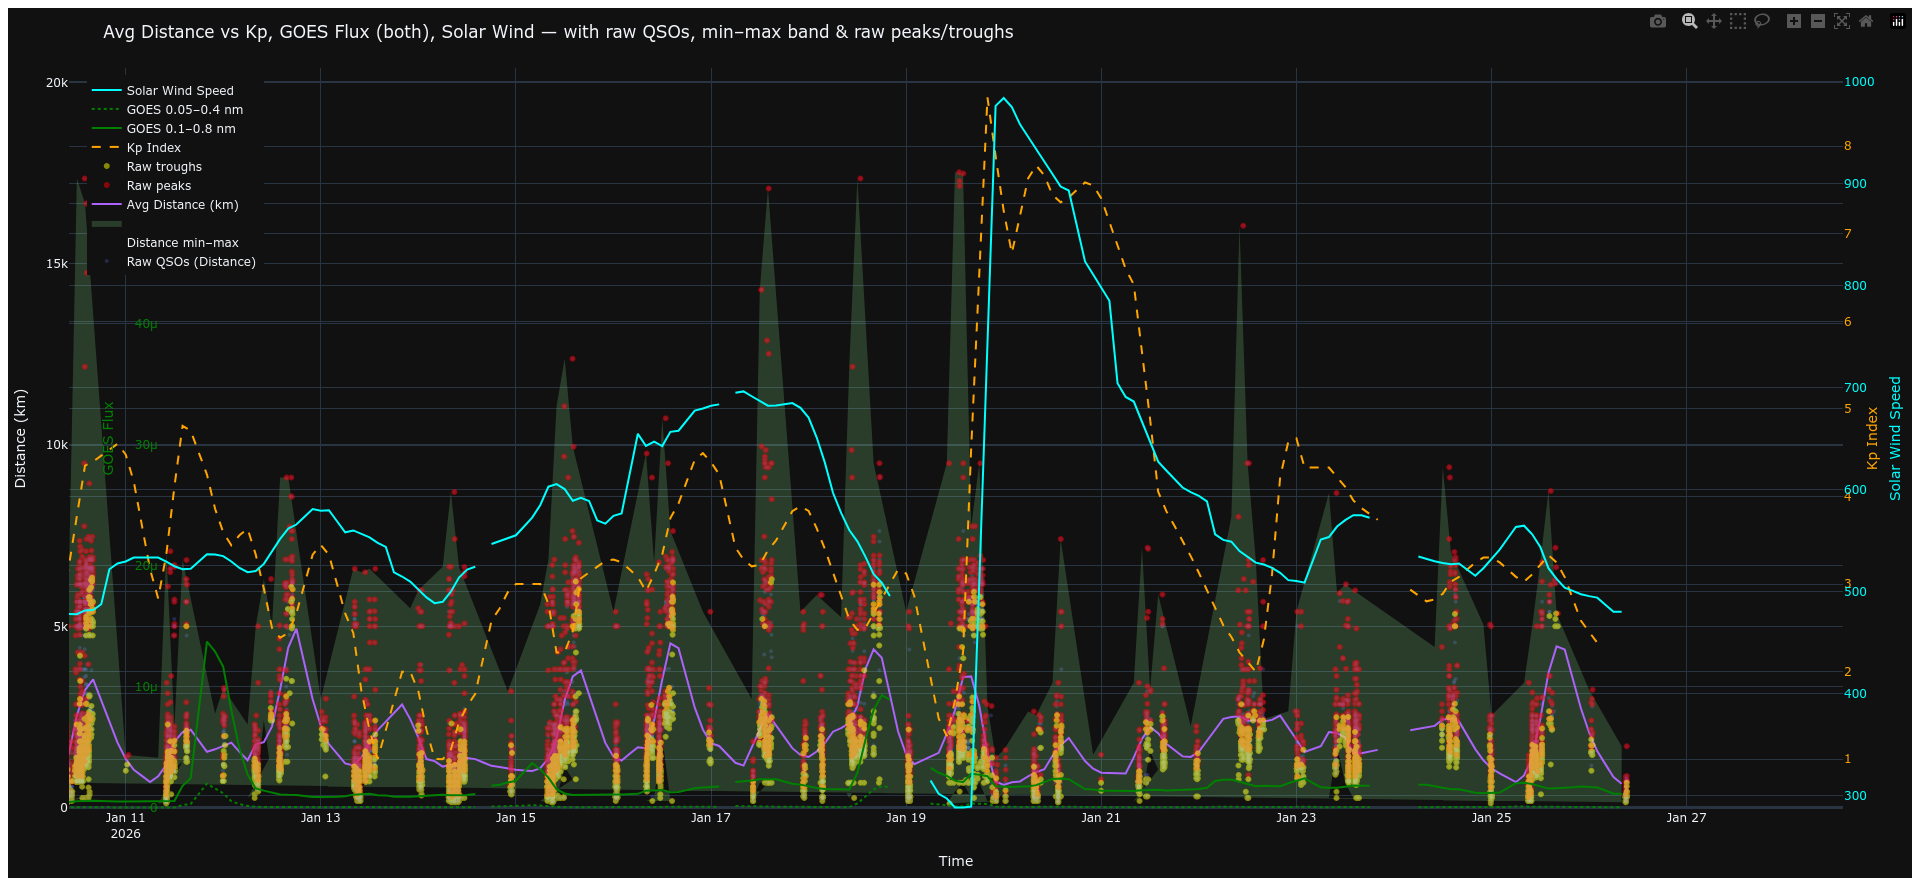Click the '1000' solar wind axis tick
The image size is (1920, 886).
tap(1859, 82)
